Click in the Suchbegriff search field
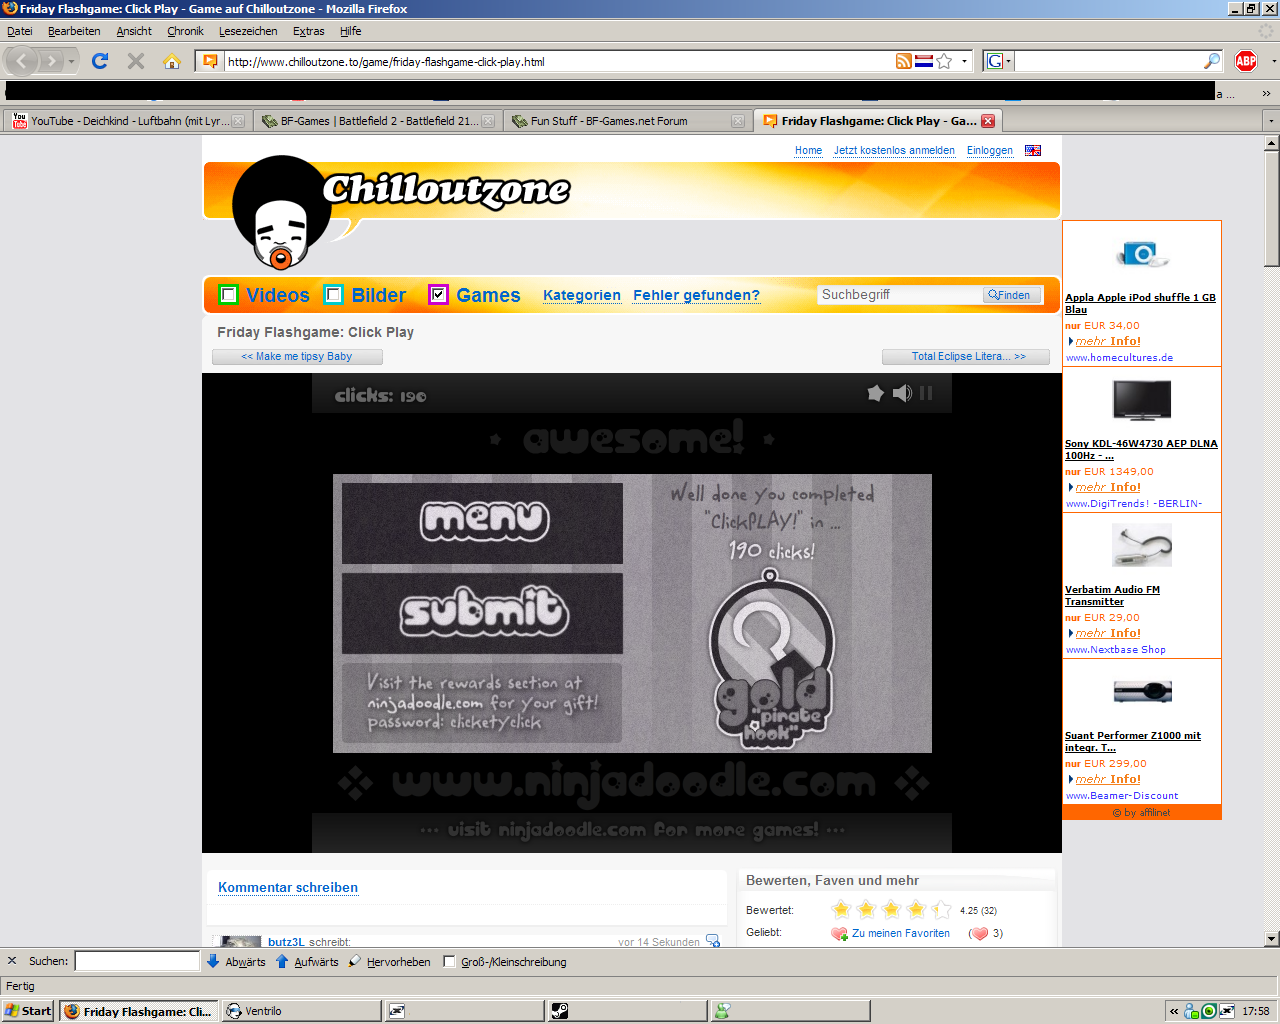This screenshot has width=1280, height=1024. (x=899, y=295)
